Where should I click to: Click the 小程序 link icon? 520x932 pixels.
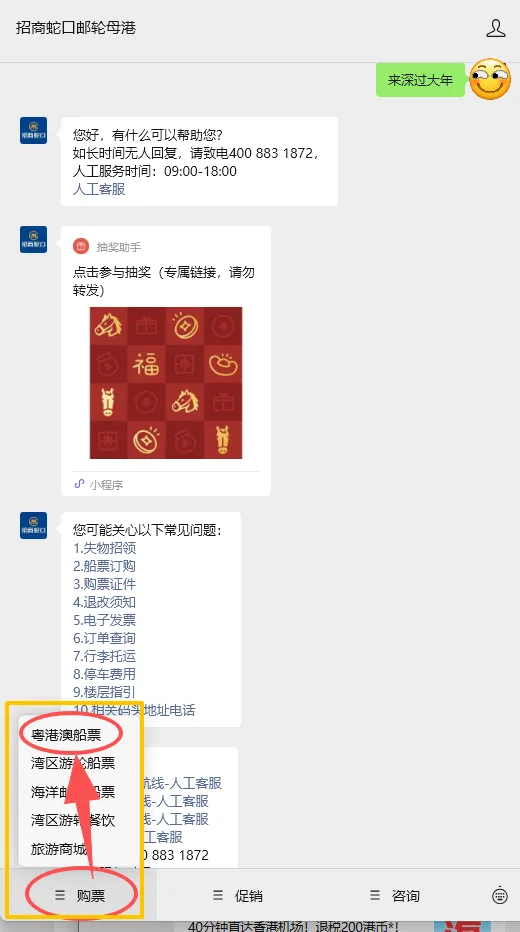(x=79, y=484)
